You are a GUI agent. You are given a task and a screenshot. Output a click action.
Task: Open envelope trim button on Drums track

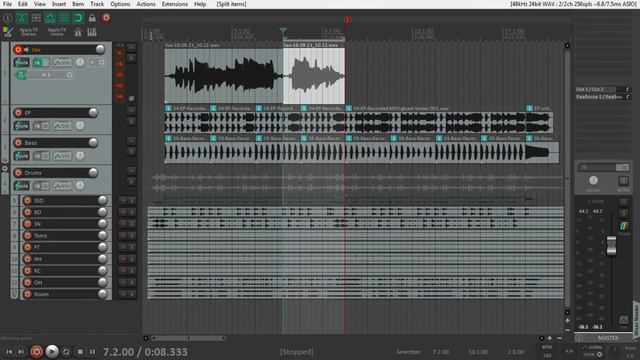[x=62, y=186]
